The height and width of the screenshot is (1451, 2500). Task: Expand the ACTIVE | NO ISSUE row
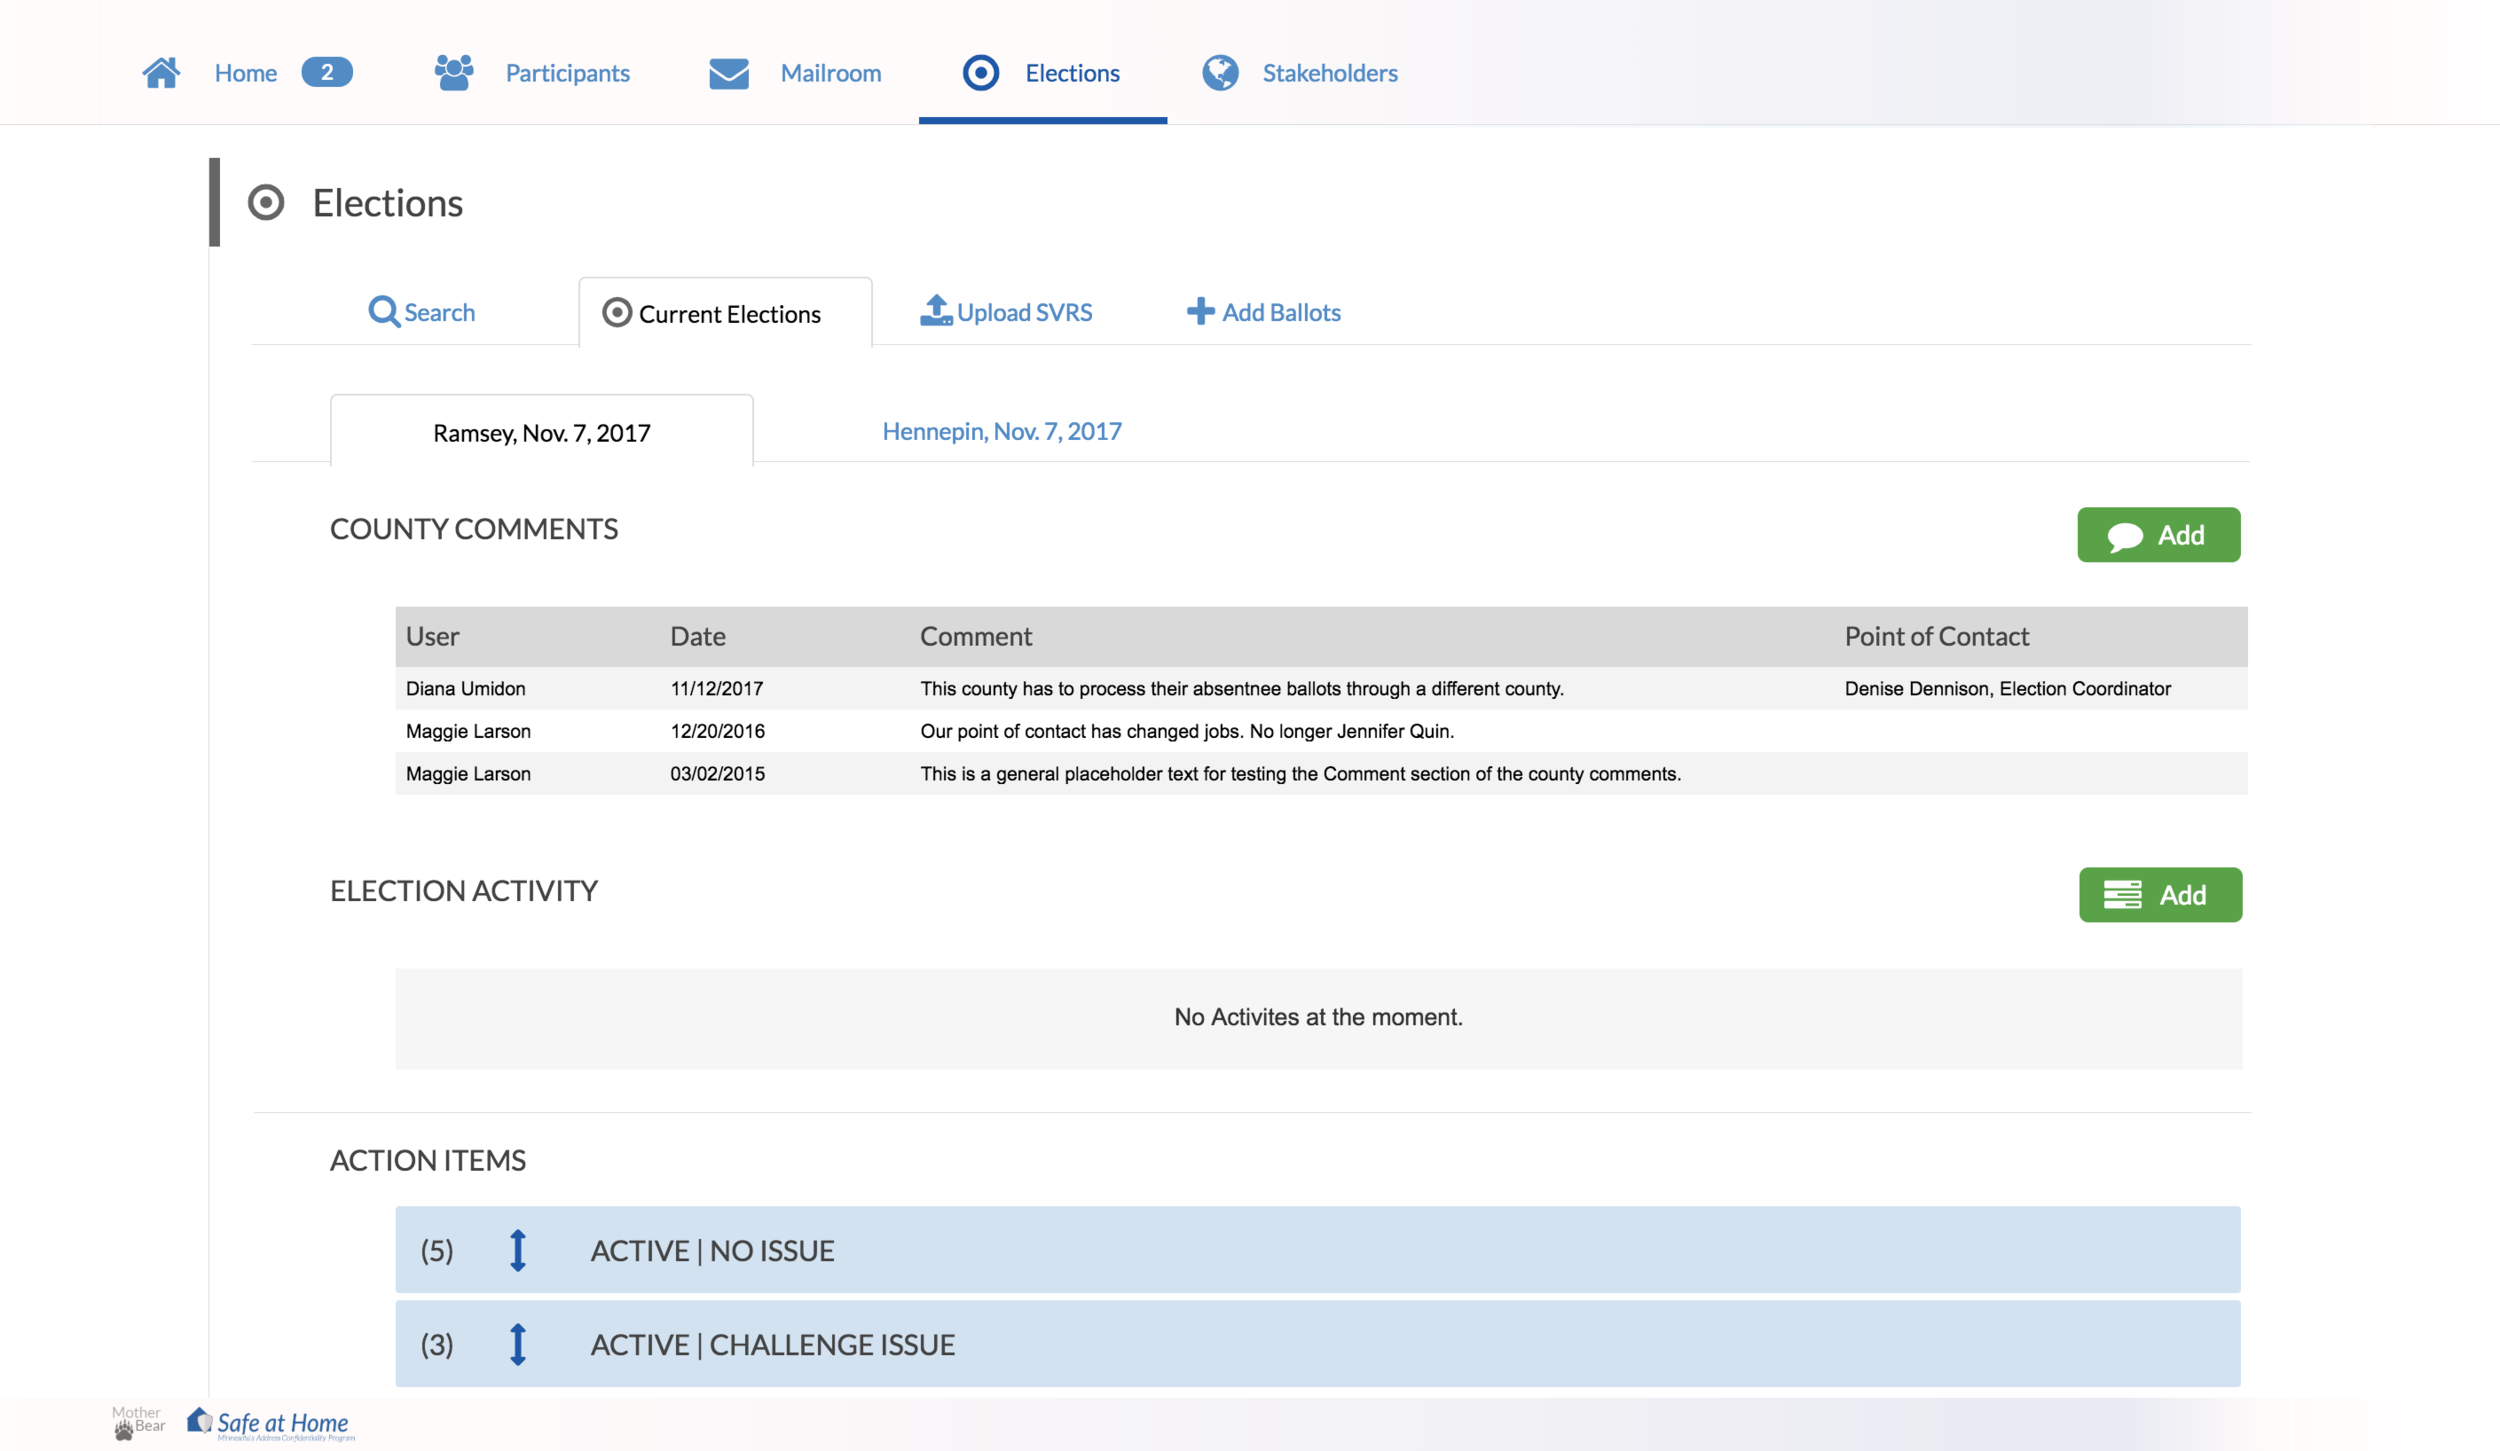[712, 1250]
